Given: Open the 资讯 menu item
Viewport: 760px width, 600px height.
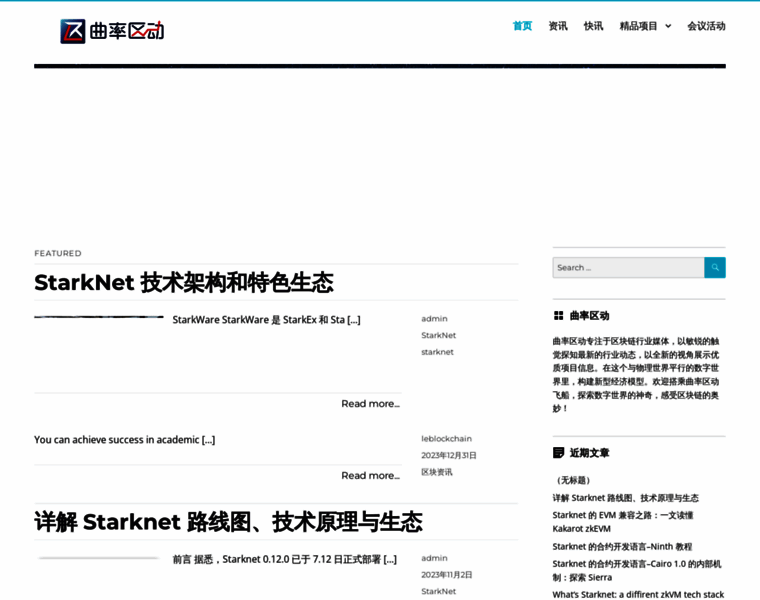Looking at the screenshot, I should click(x=558, y=26).
